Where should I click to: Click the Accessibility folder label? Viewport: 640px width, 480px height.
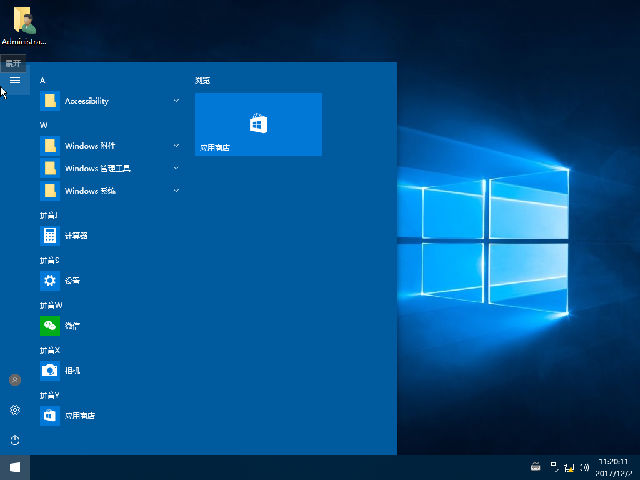click(87, 101)
